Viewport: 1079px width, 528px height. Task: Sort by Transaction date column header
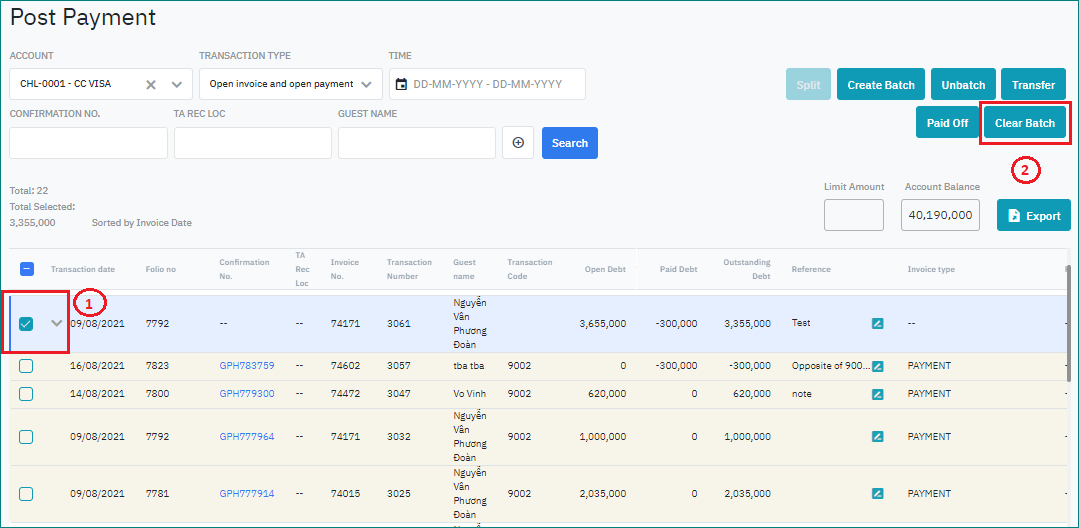(x=83, y=269)
